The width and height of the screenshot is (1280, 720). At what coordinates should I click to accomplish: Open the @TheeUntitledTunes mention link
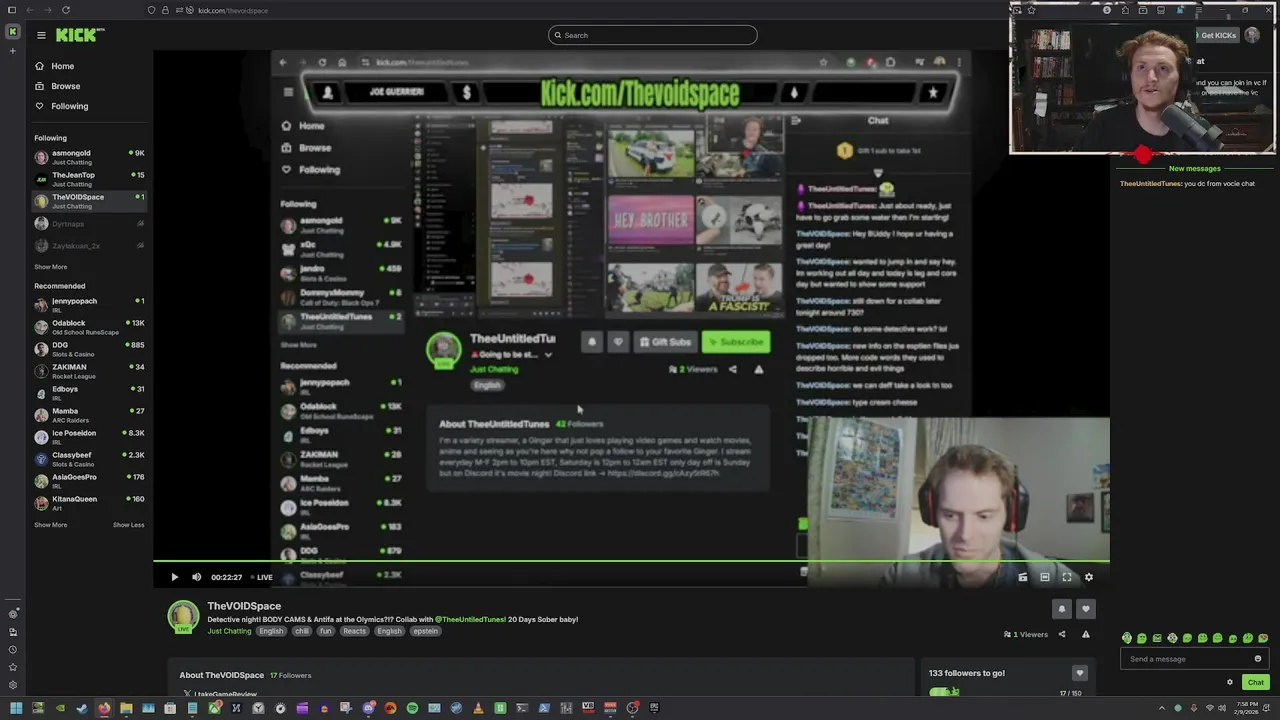(x=470, y=620)
